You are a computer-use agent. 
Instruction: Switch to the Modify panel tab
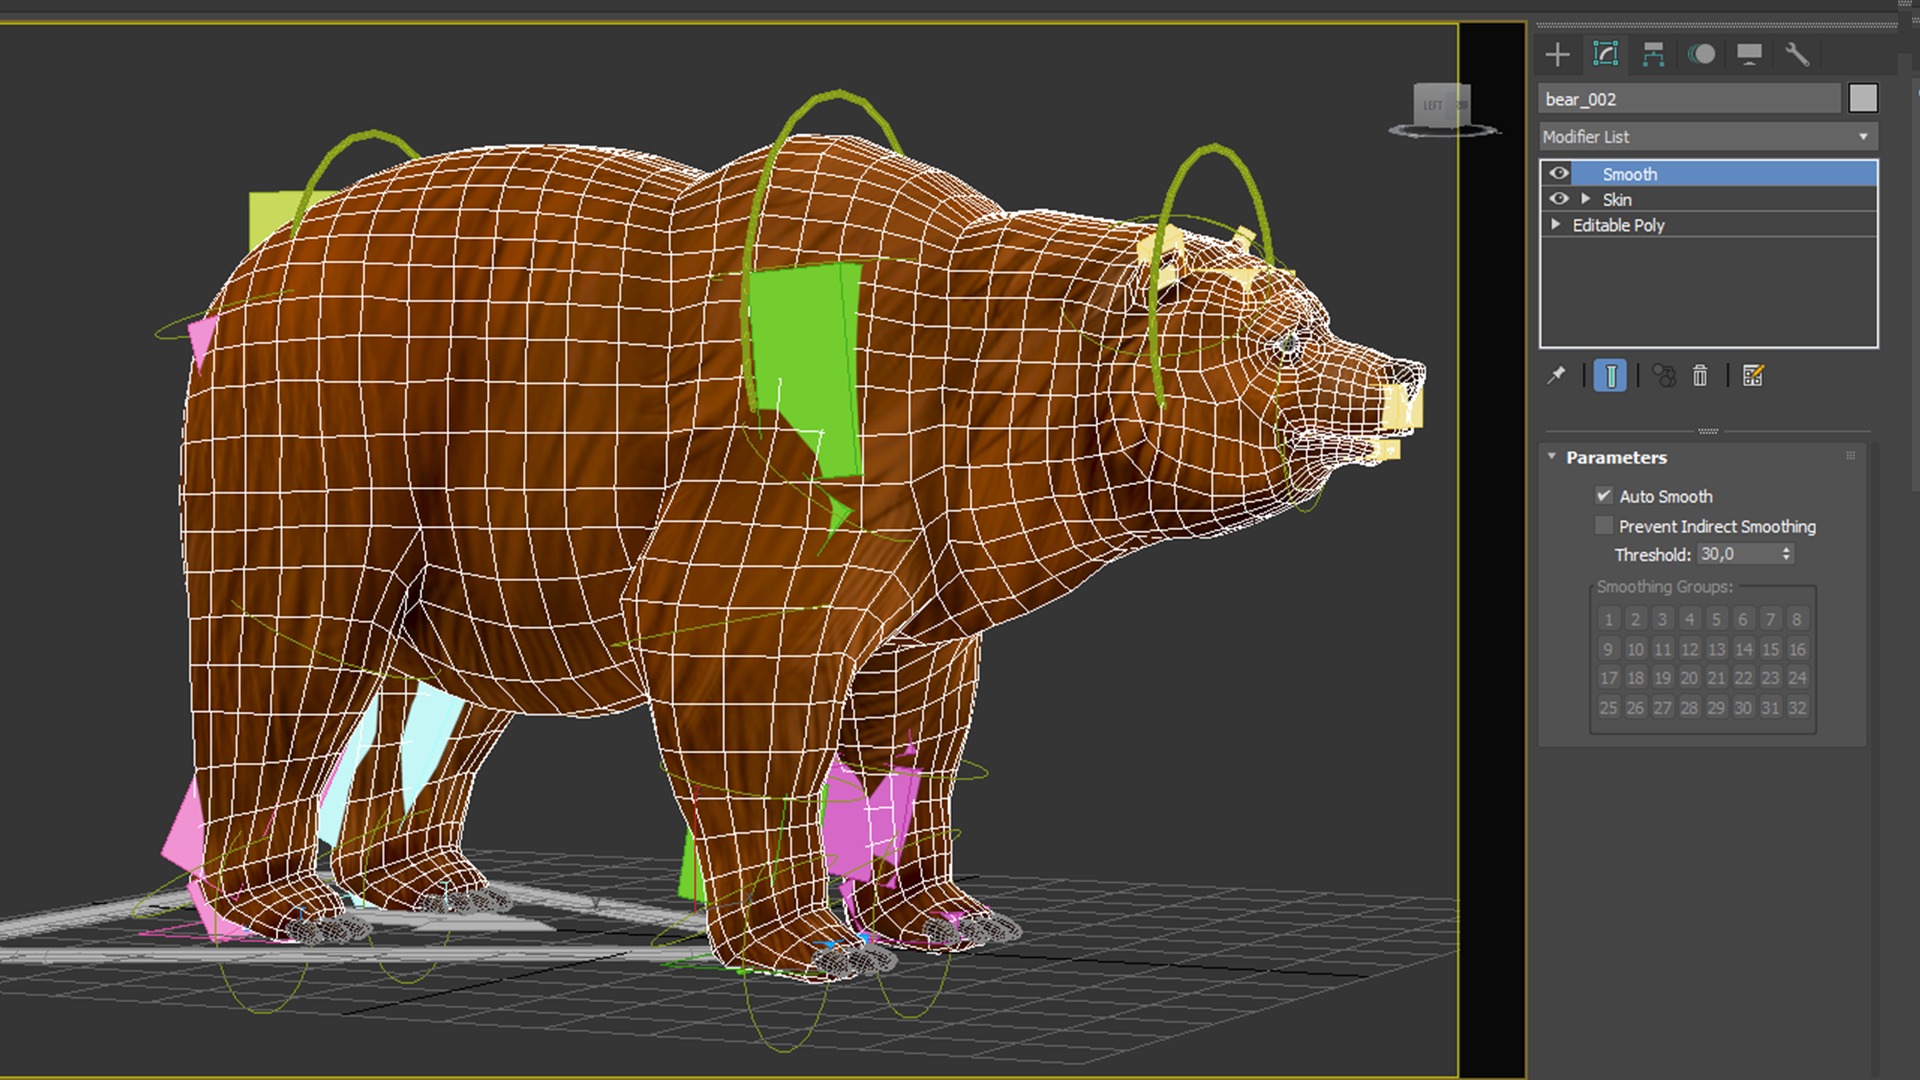1605,55
